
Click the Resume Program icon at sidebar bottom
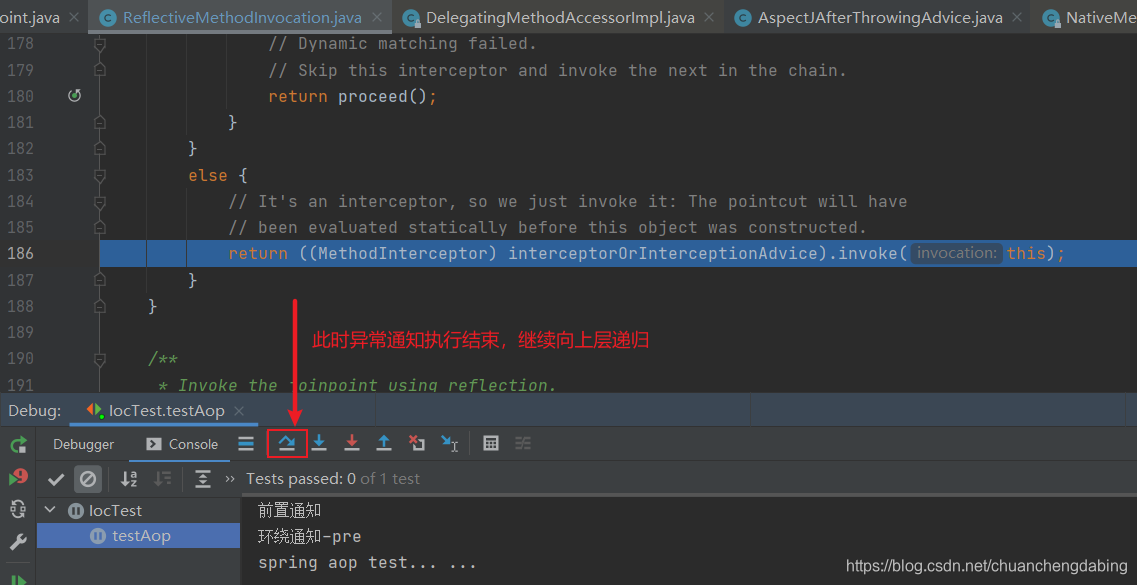click(x=18, y=579)
